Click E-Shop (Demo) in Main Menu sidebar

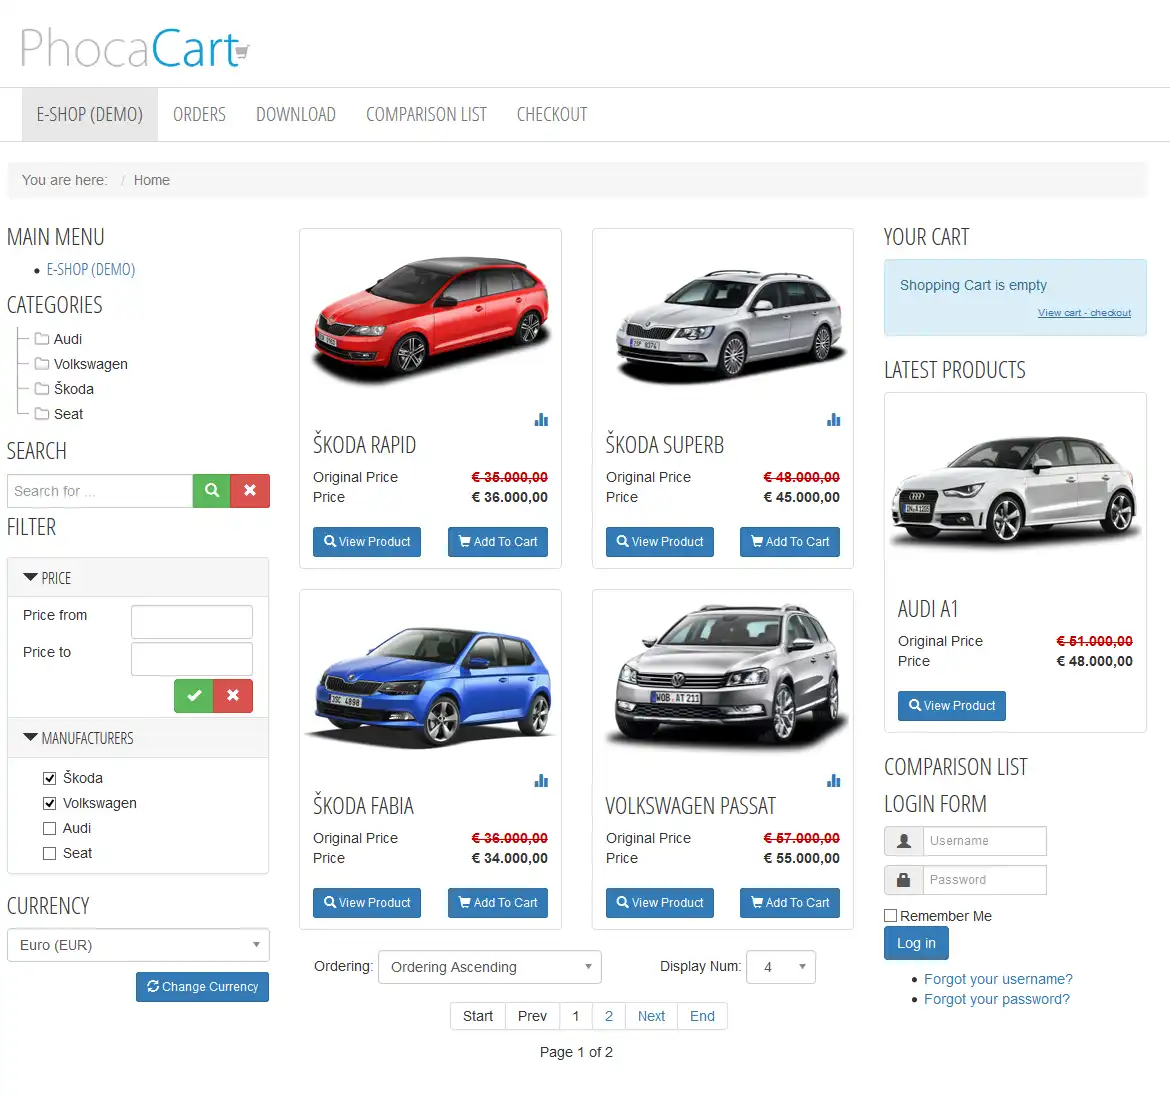point(91,269)
